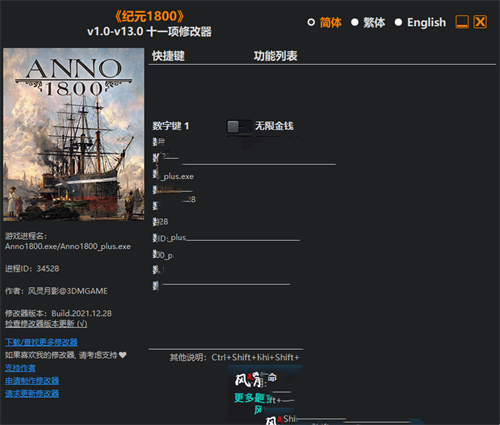Toggle the 无限金钱 switch
Image resolution: width=500 pixels, height=425 pixels.
pyautogui.click(x=239, y=126)
